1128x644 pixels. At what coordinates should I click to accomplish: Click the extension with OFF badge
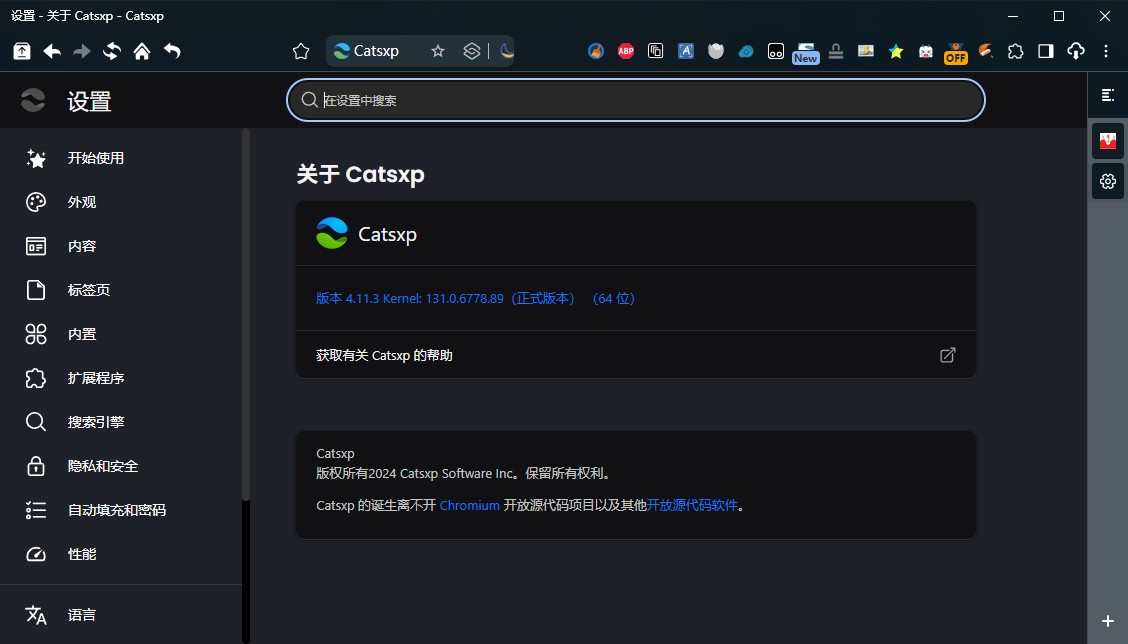pyautogui.click(x=955, y=53)
